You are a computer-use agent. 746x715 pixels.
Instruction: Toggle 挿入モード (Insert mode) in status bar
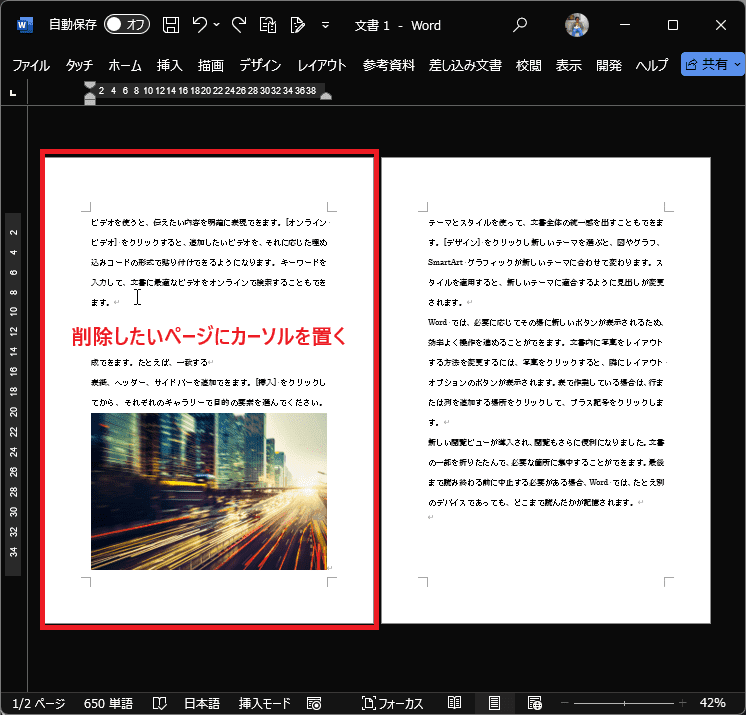(264, 703)
